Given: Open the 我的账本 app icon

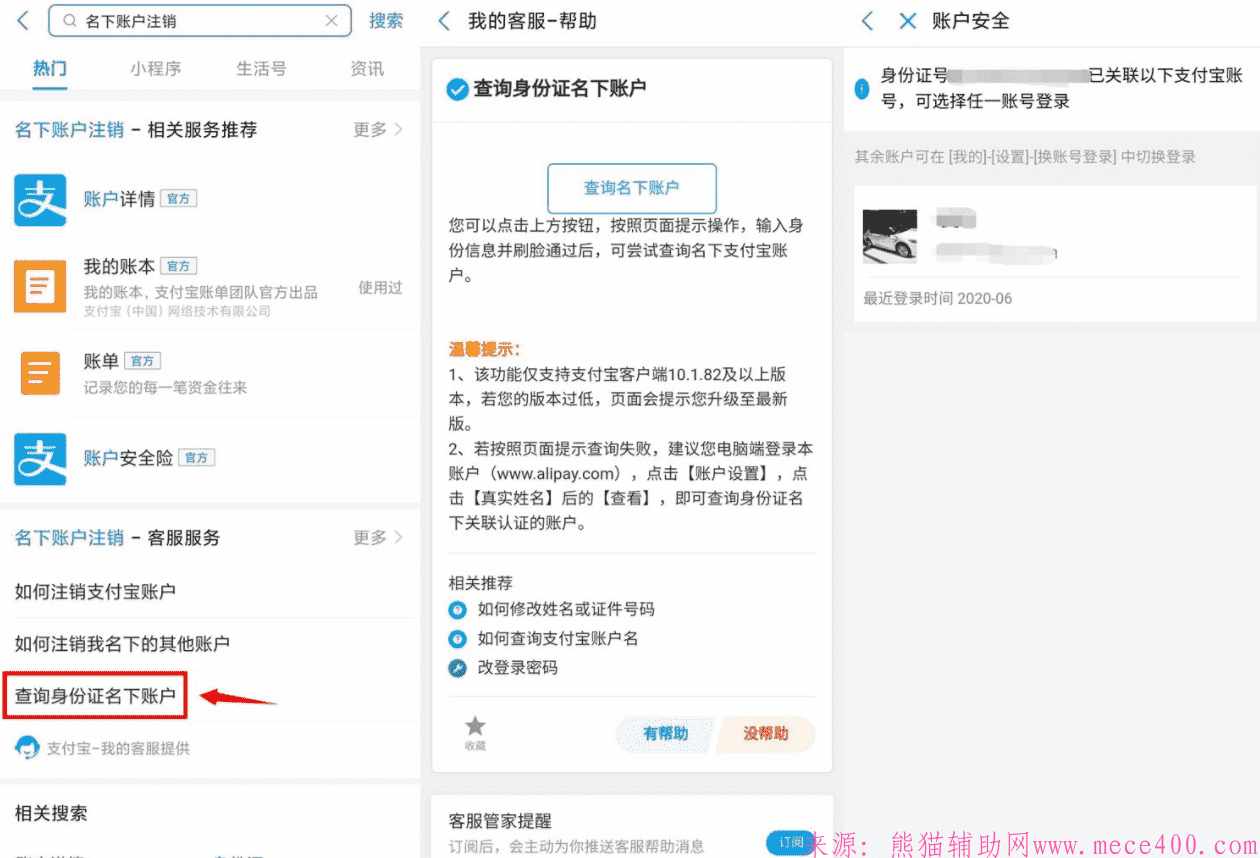Looking at the screenshot, I should pos(39,286).
